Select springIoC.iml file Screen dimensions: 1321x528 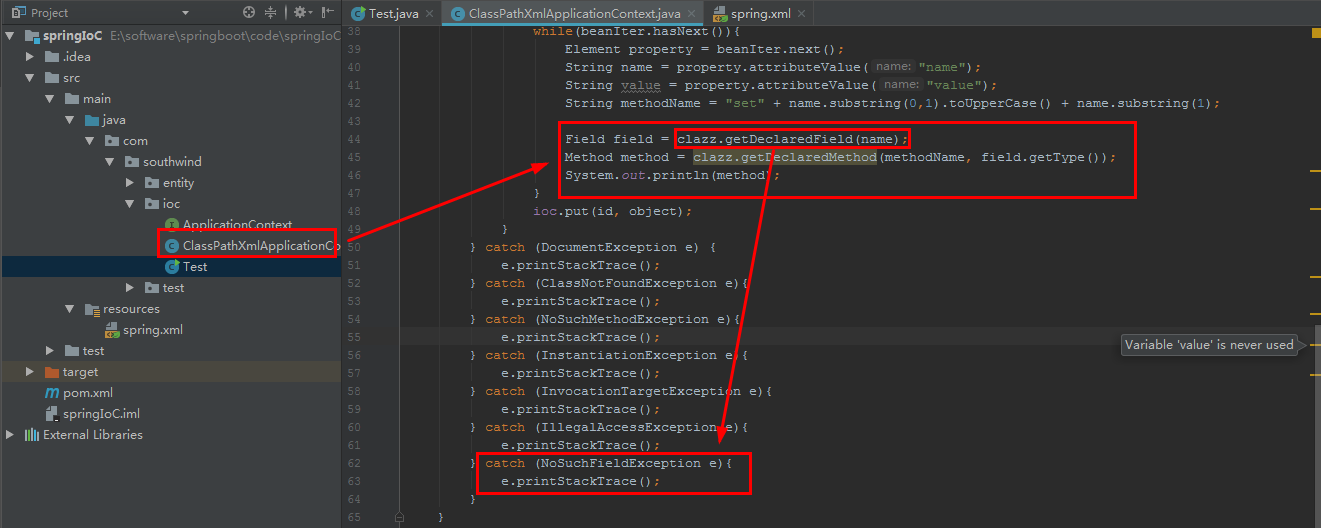click(x=101, y=414)
